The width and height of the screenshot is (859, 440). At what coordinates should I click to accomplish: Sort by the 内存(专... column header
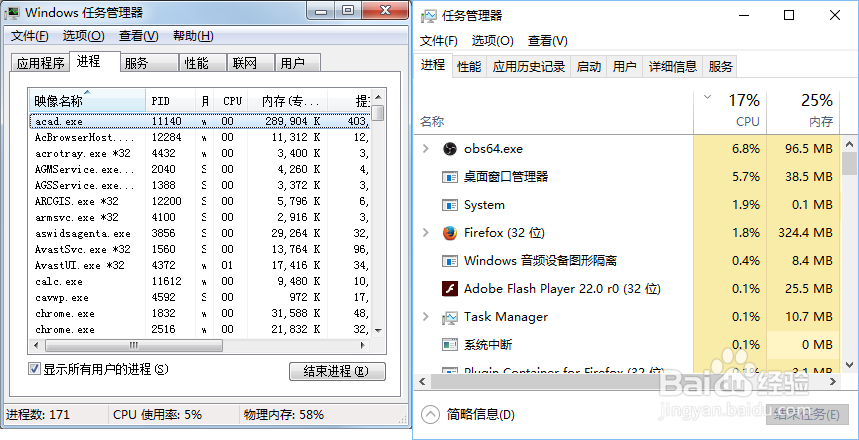pos(288,101)
